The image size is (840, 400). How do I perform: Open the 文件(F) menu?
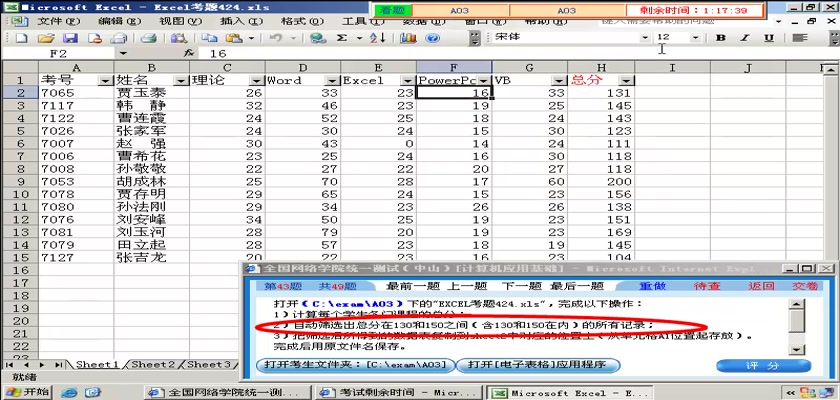pos(58,21)
